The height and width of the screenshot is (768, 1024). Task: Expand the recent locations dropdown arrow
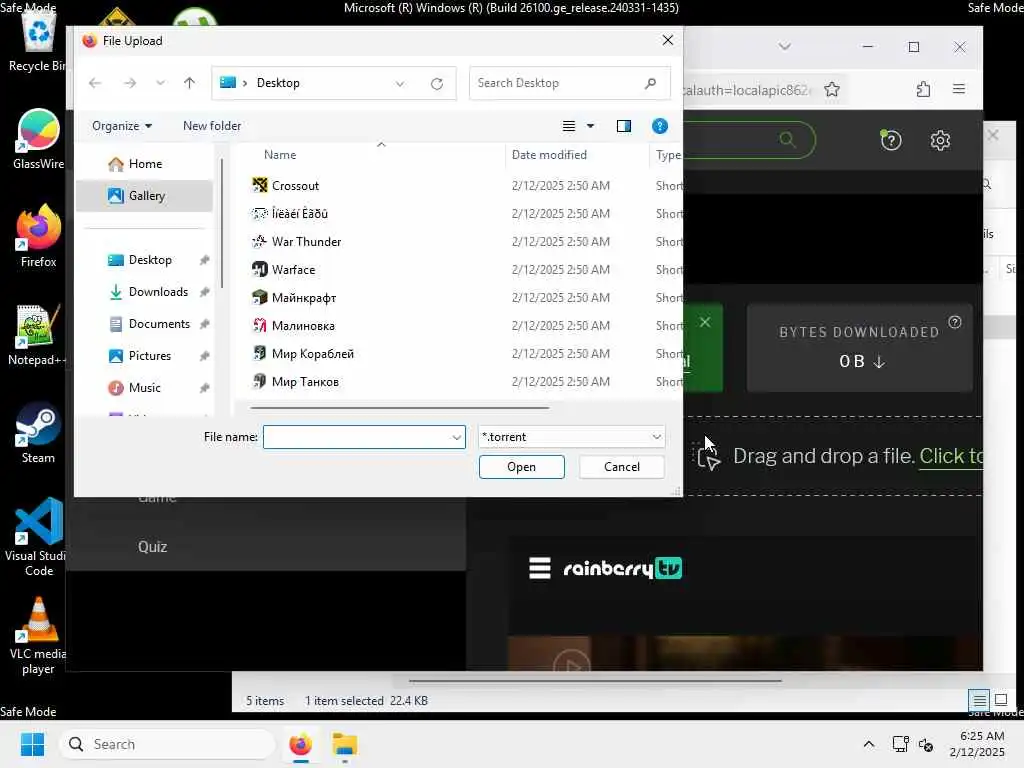click(160, 83)
